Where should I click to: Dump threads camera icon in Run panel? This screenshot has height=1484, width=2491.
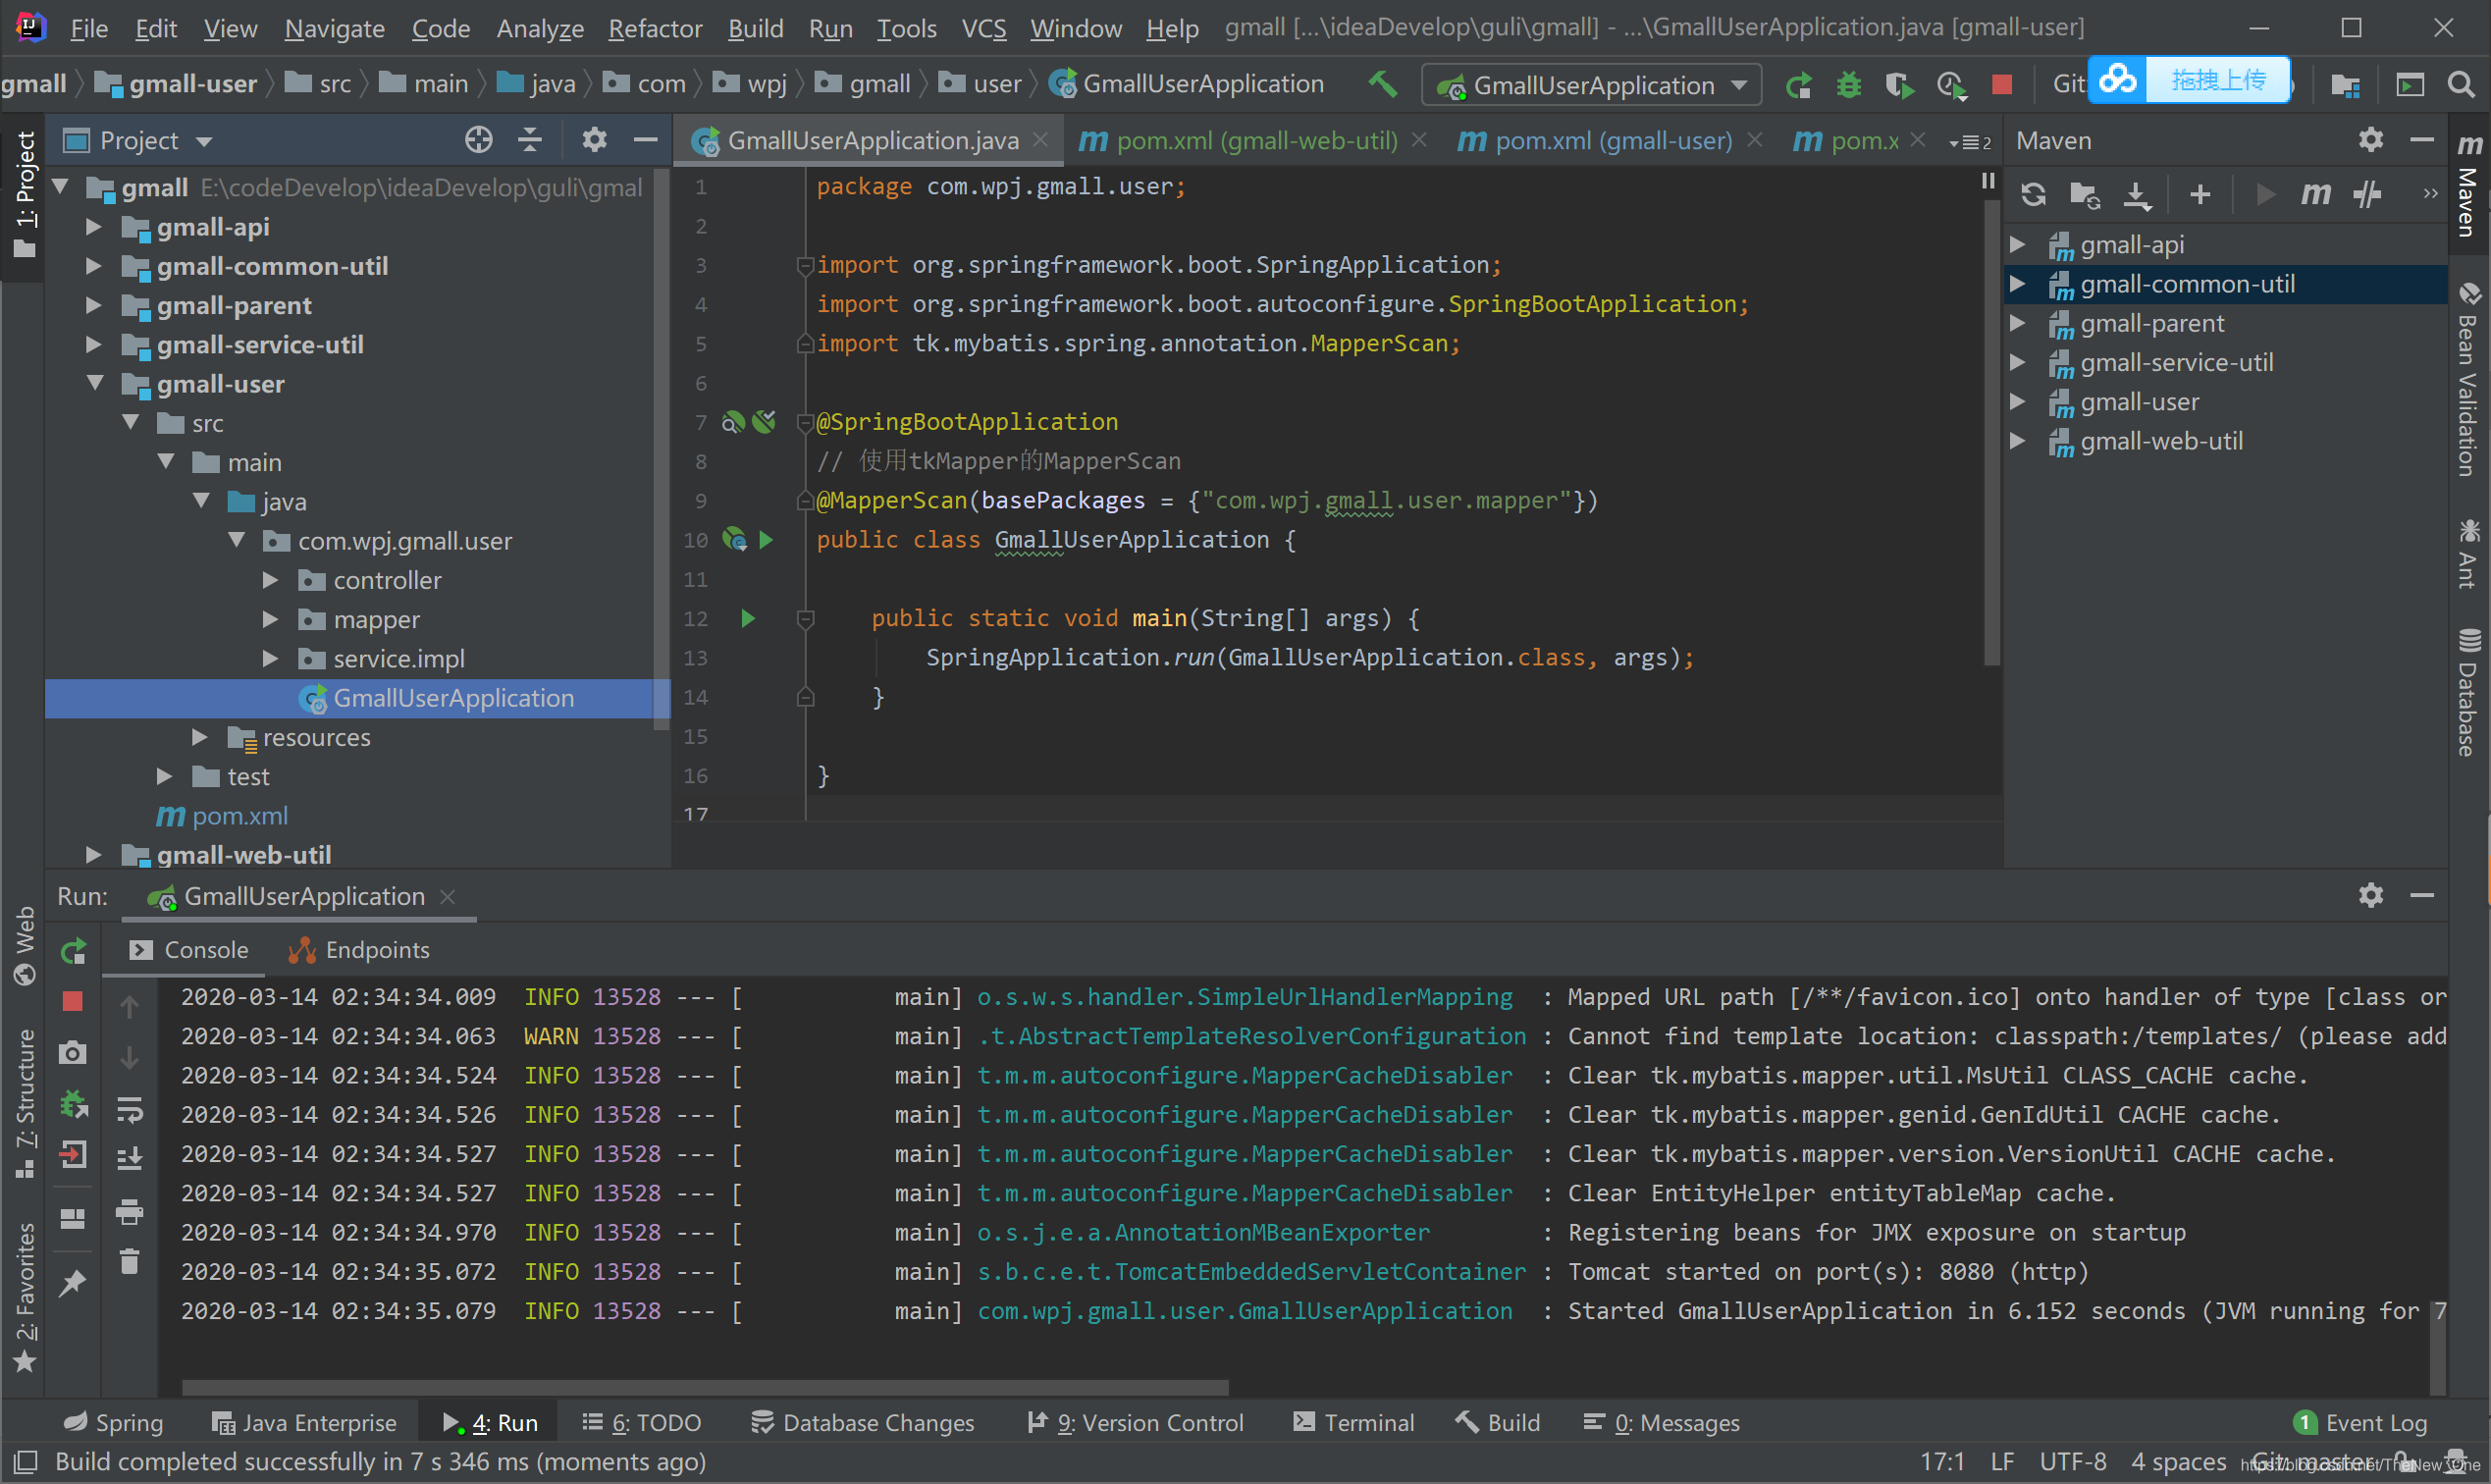pyautogui.click(x=72, y=1052)
